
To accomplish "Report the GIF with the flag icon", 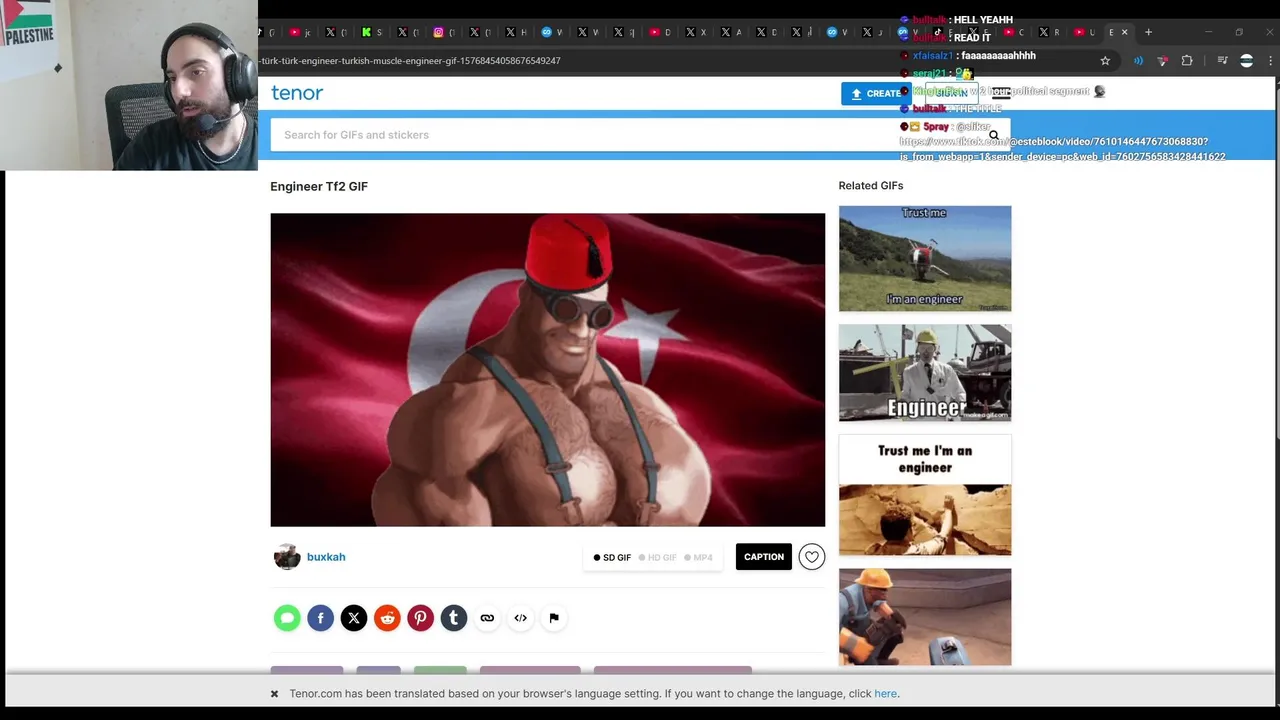I will pos(554,618).
